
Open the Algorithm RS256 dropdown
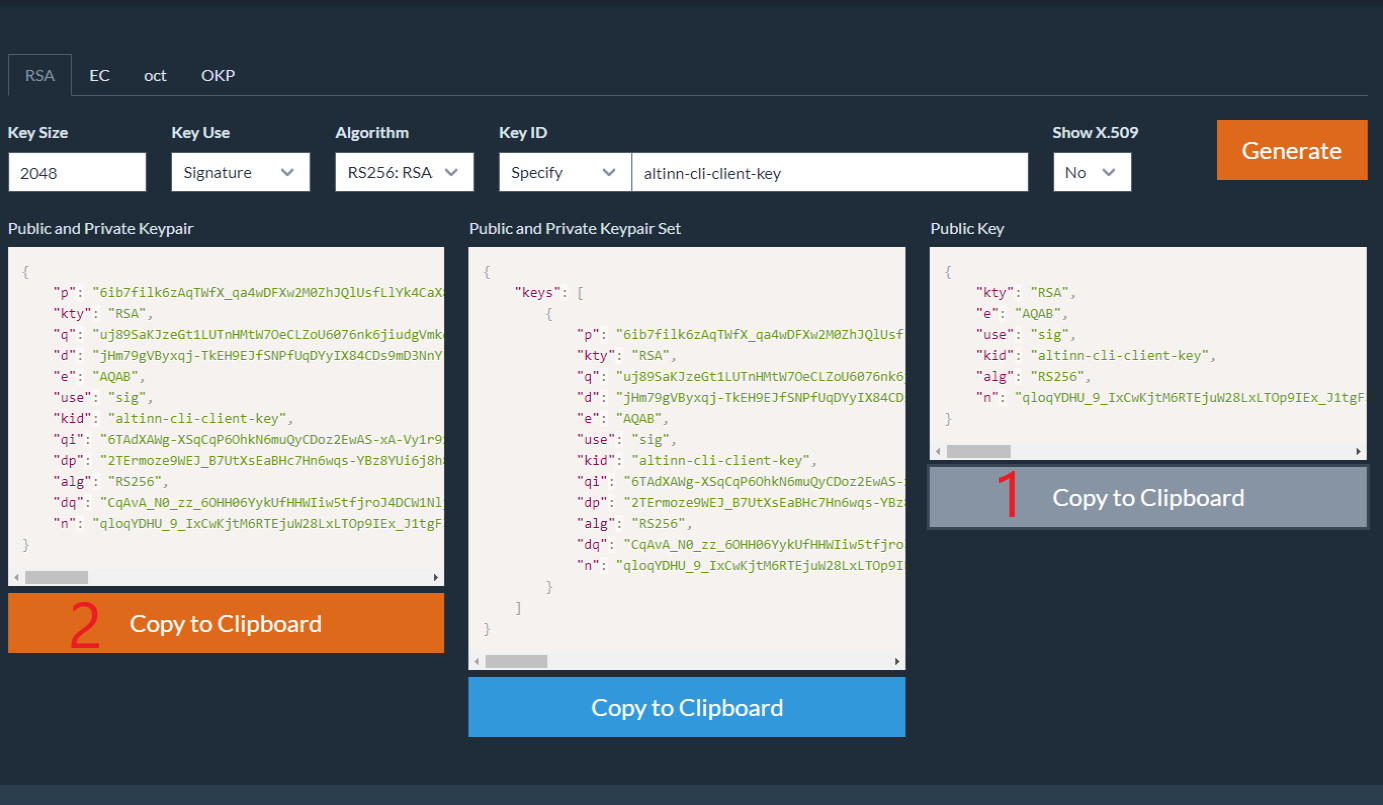[404, 172]
